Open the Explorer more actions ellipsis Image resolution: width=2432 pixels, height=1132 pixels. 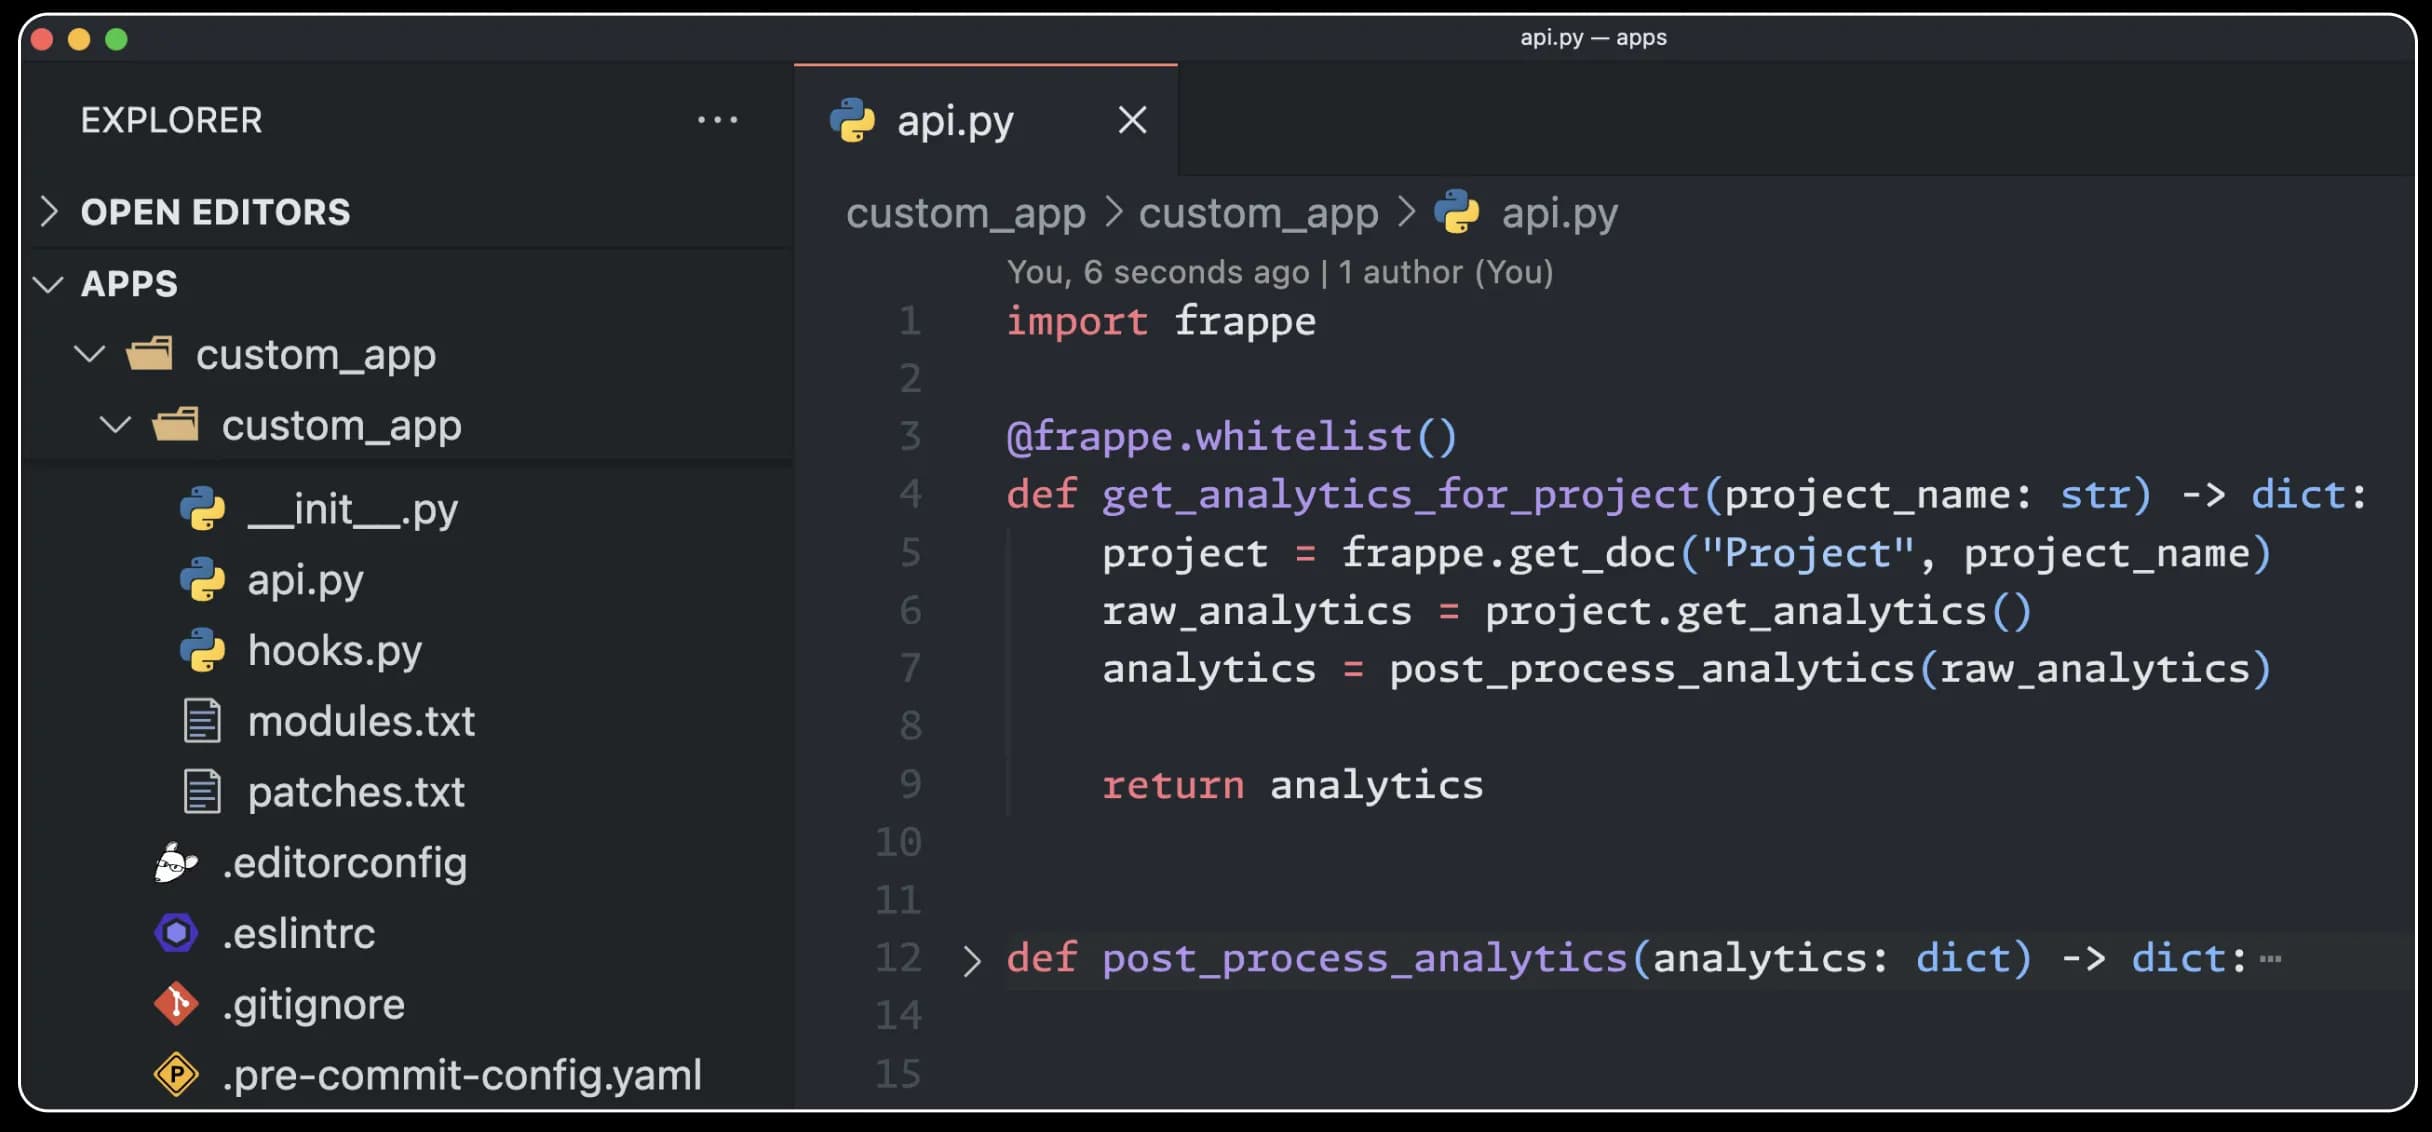coord(717,120)
